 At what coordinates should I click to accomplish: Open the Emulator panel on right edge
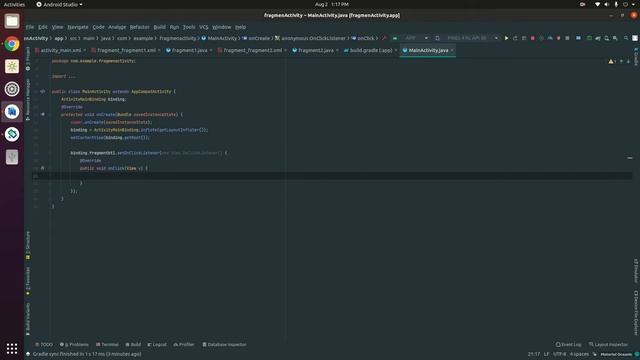pyautogui.click(x=636, y=271)
